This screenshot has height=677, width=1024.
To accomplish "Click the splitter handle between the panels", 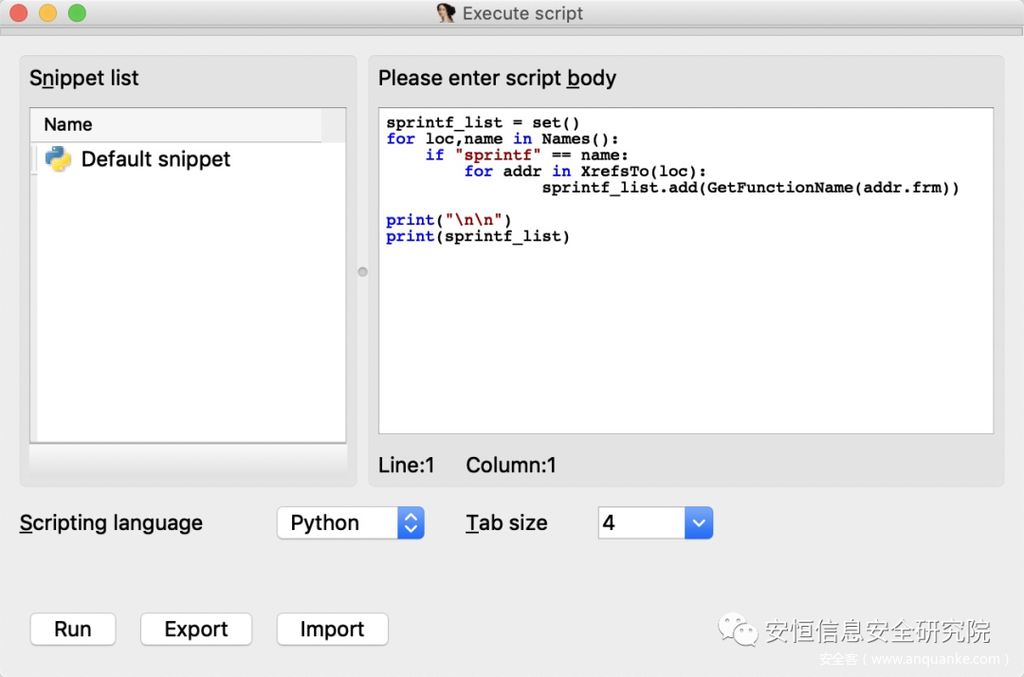I will pyautogui.click(x=362, y=272).
